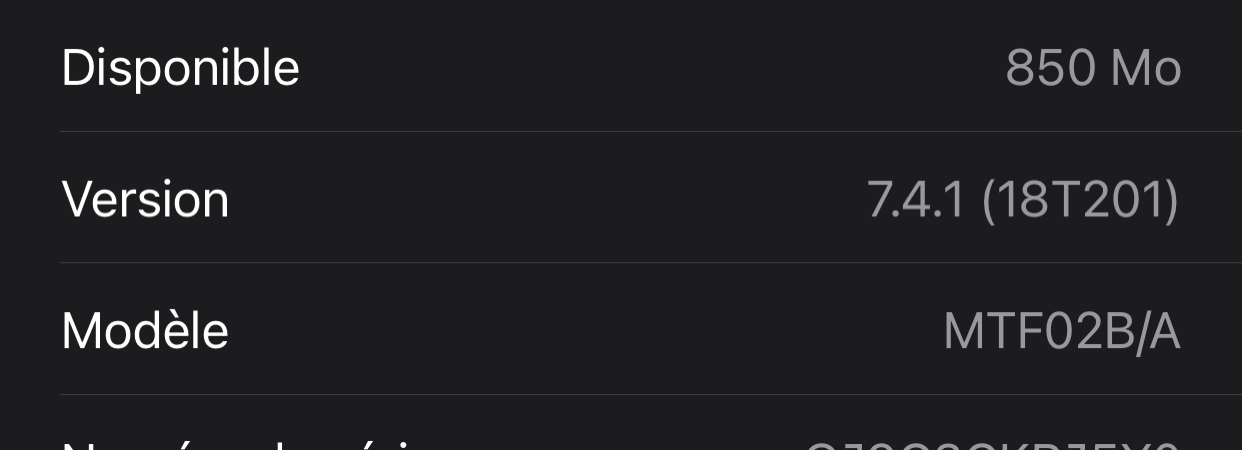Tap the partially visible serial number label

(240, 443)
